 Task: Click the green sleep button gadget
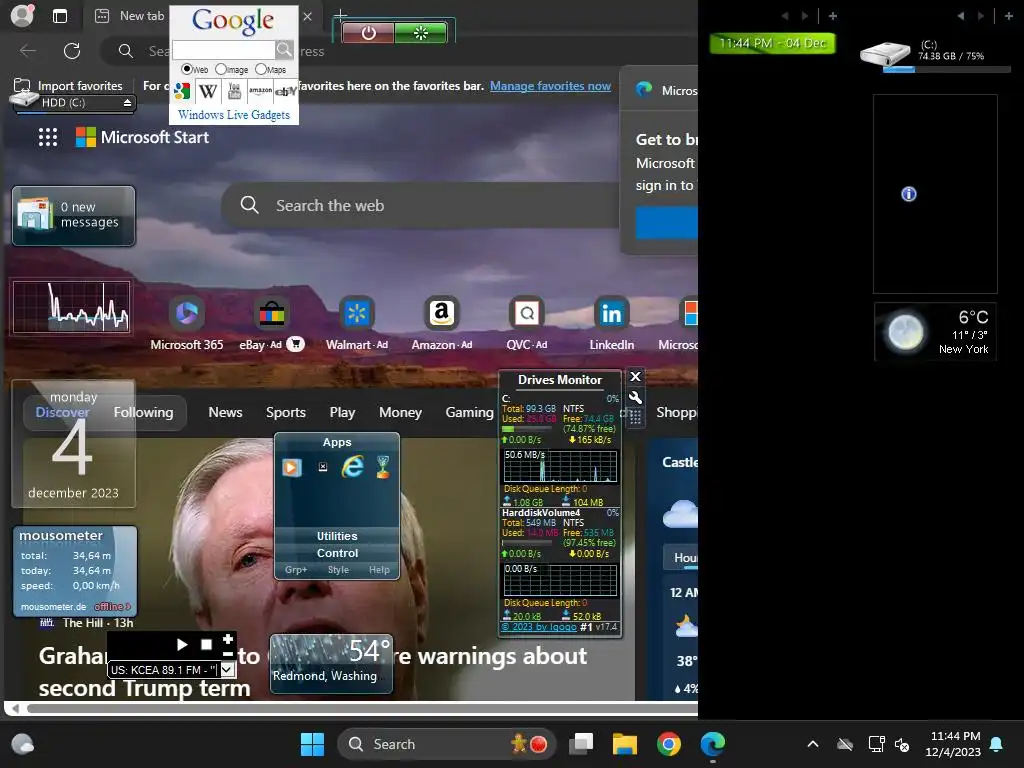421,33
